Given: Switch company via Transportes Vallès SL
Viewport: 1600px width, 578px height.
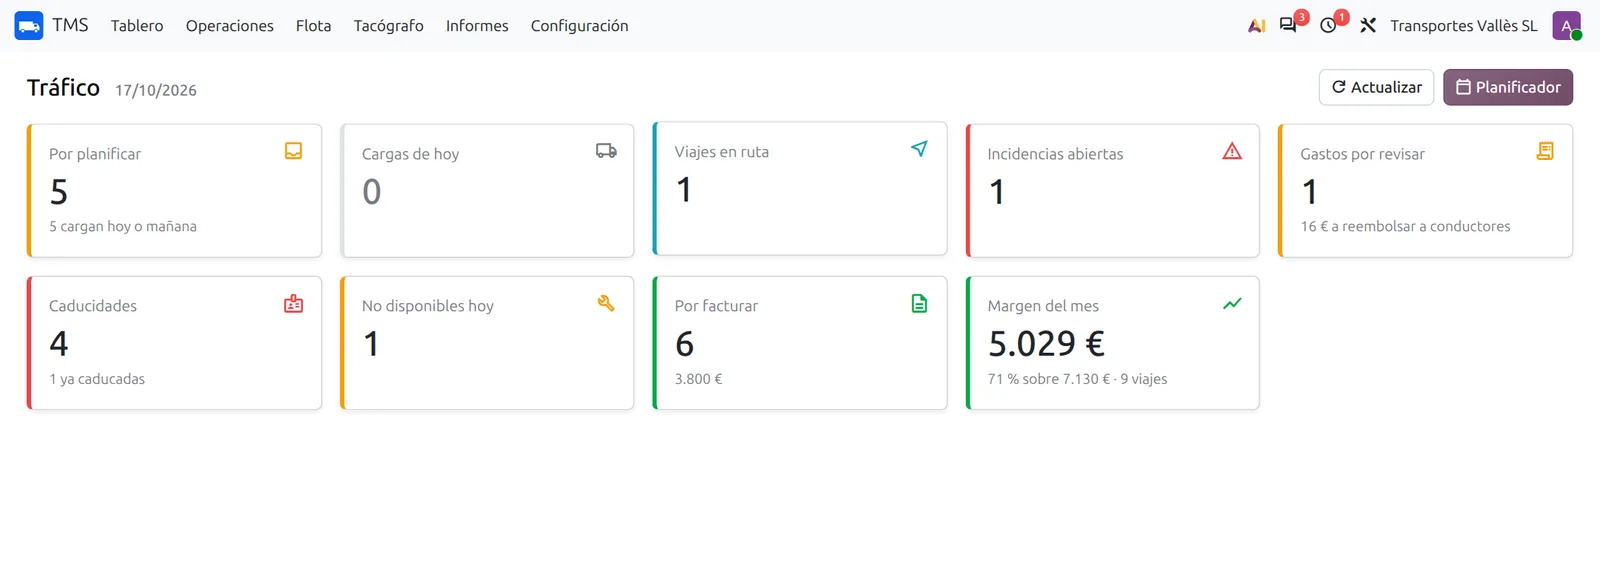Looking at the screenshot, I should click(x=1464, y=26).
